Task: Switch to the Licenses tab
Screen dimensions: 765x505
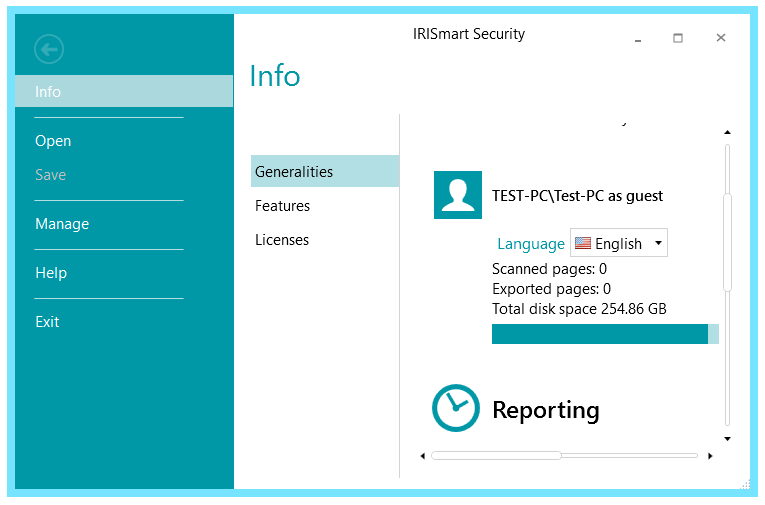Action: tap(282, 240)
